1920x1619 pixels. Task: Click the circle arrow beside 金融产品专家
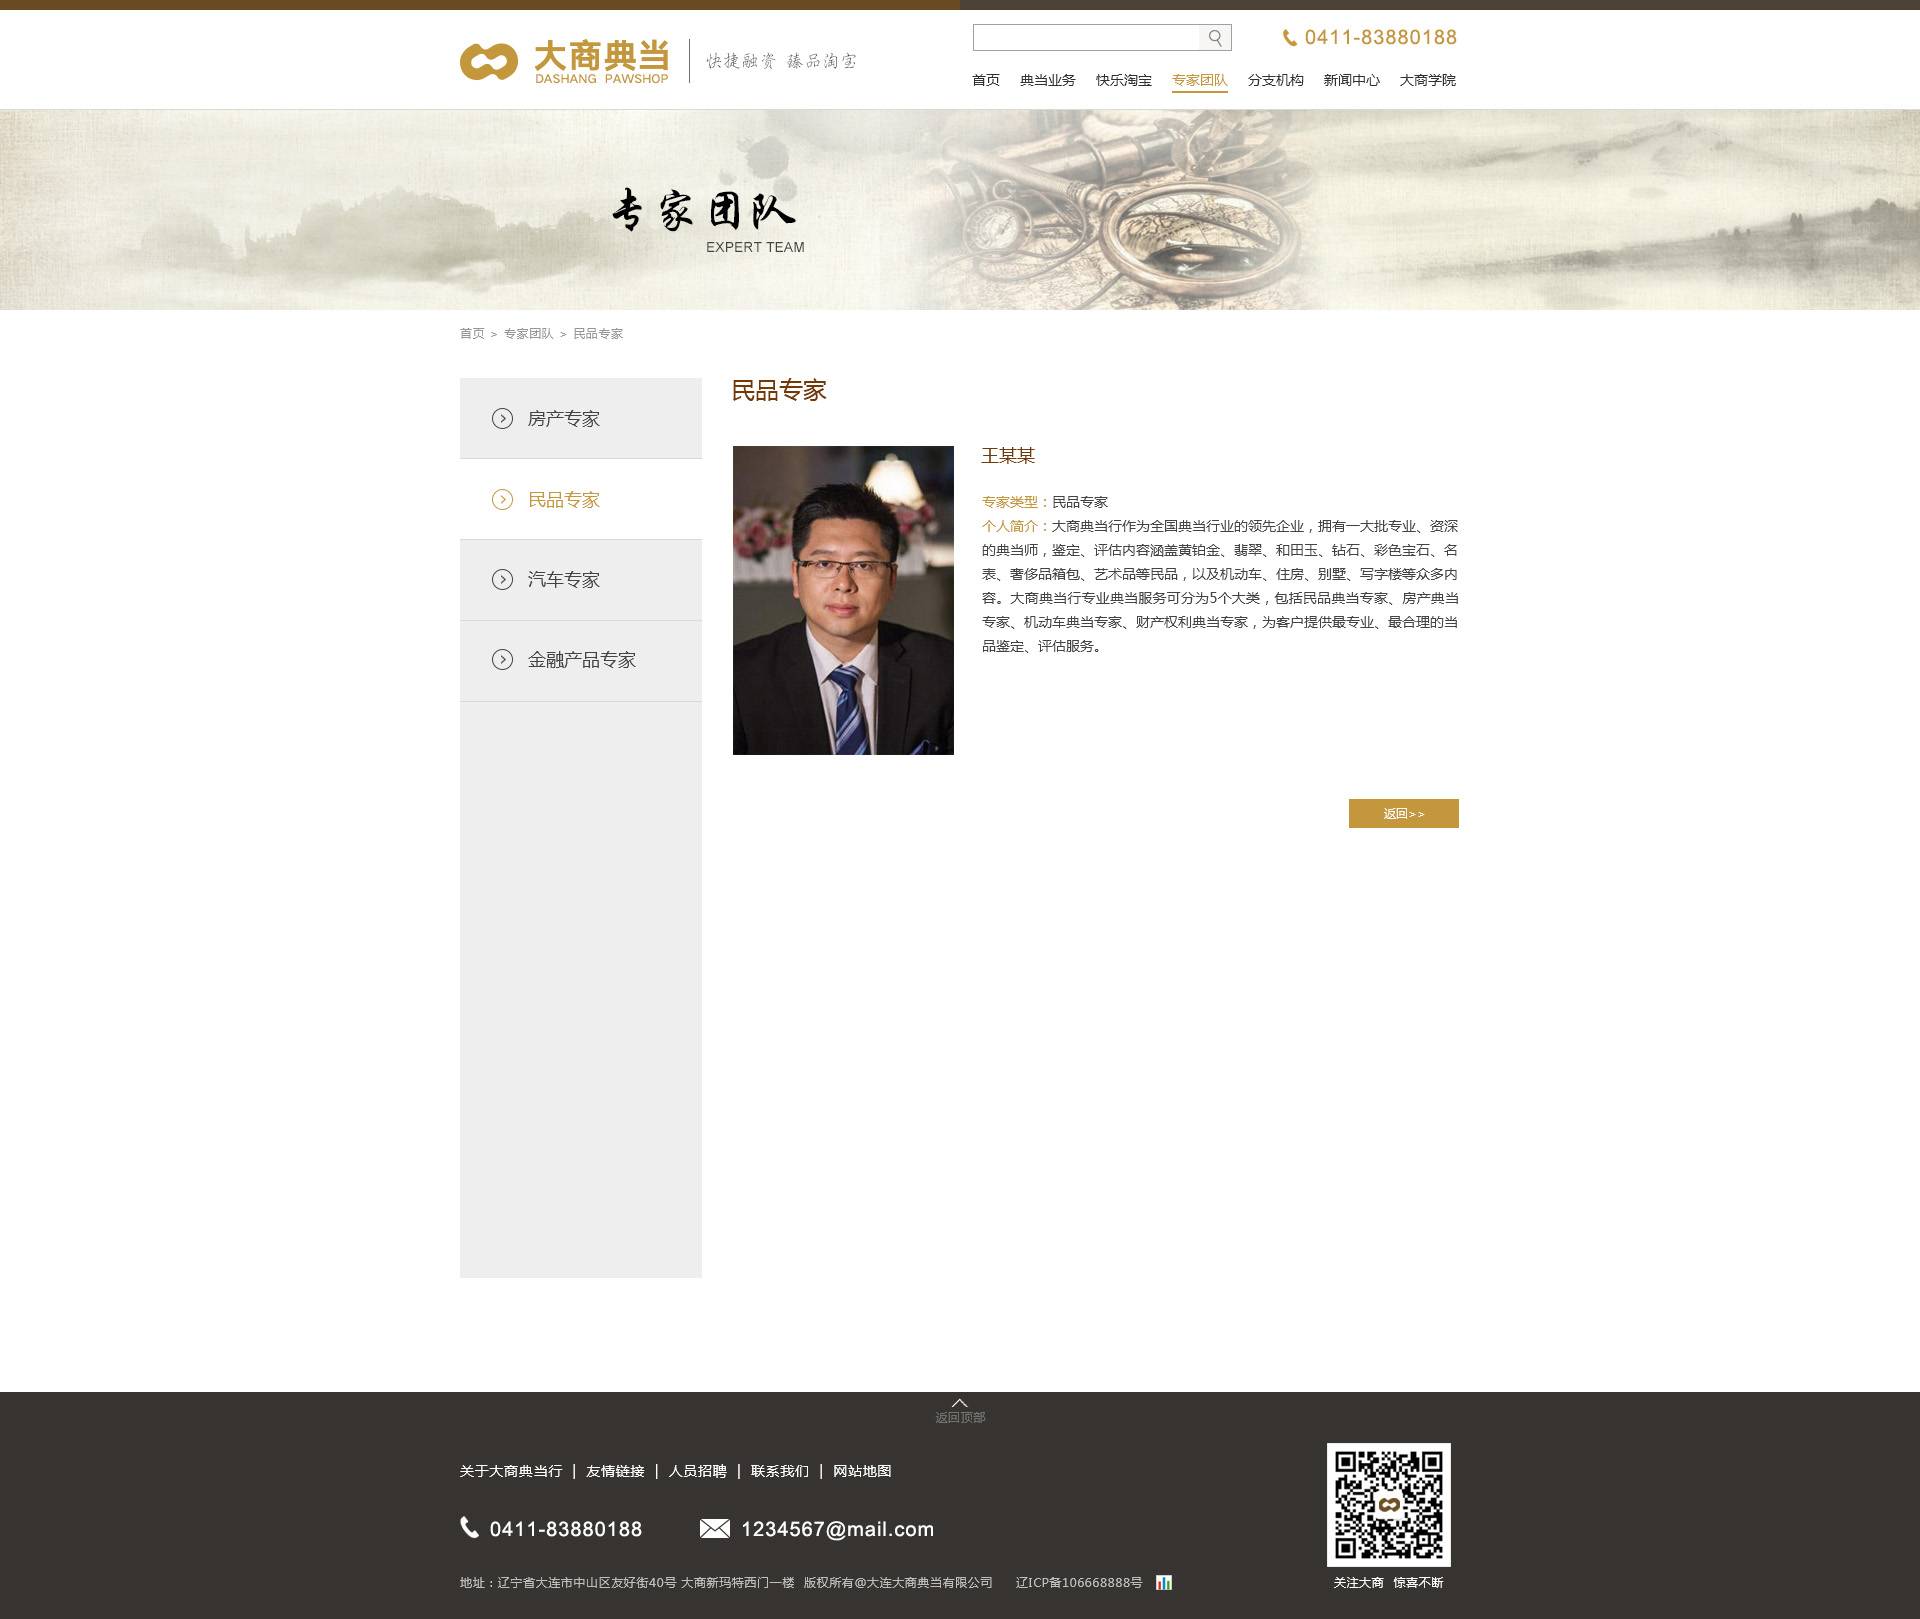[502, 659]
